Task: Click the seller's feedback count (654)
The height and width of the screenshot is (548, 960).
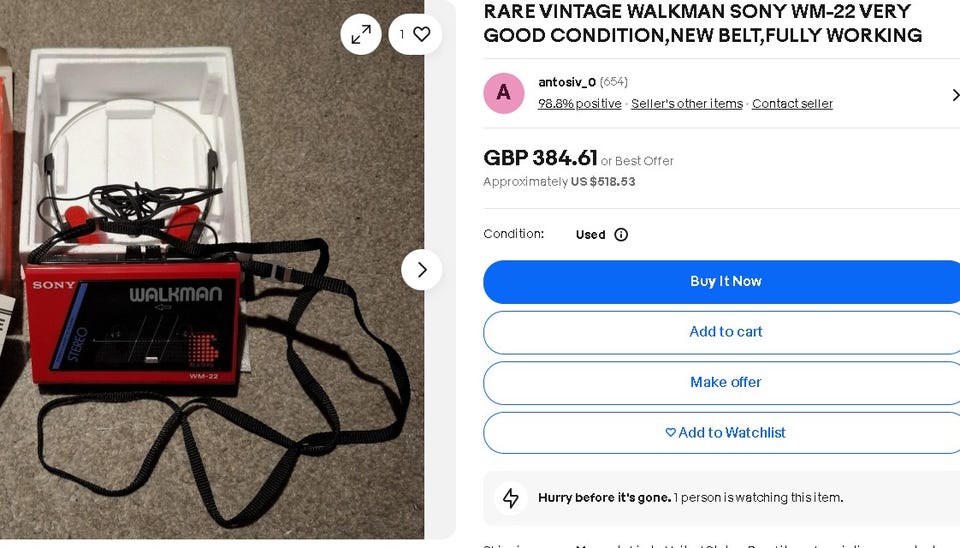Action: [614, 82]
